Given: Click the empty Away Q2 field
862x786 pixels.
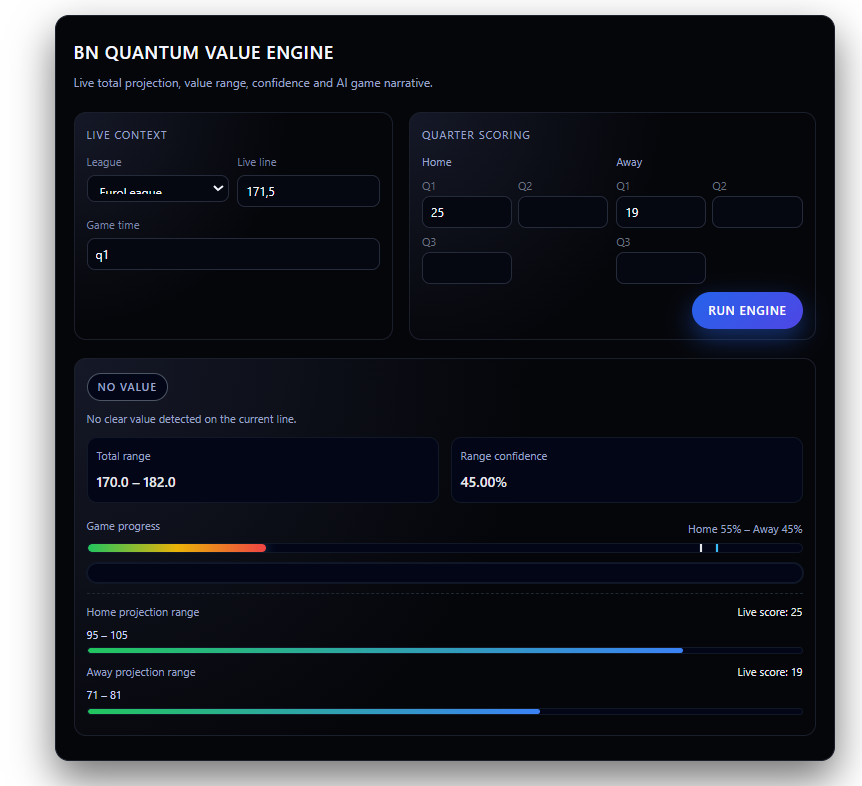Looking at the screenshot, I should click(x=757, y=212).
